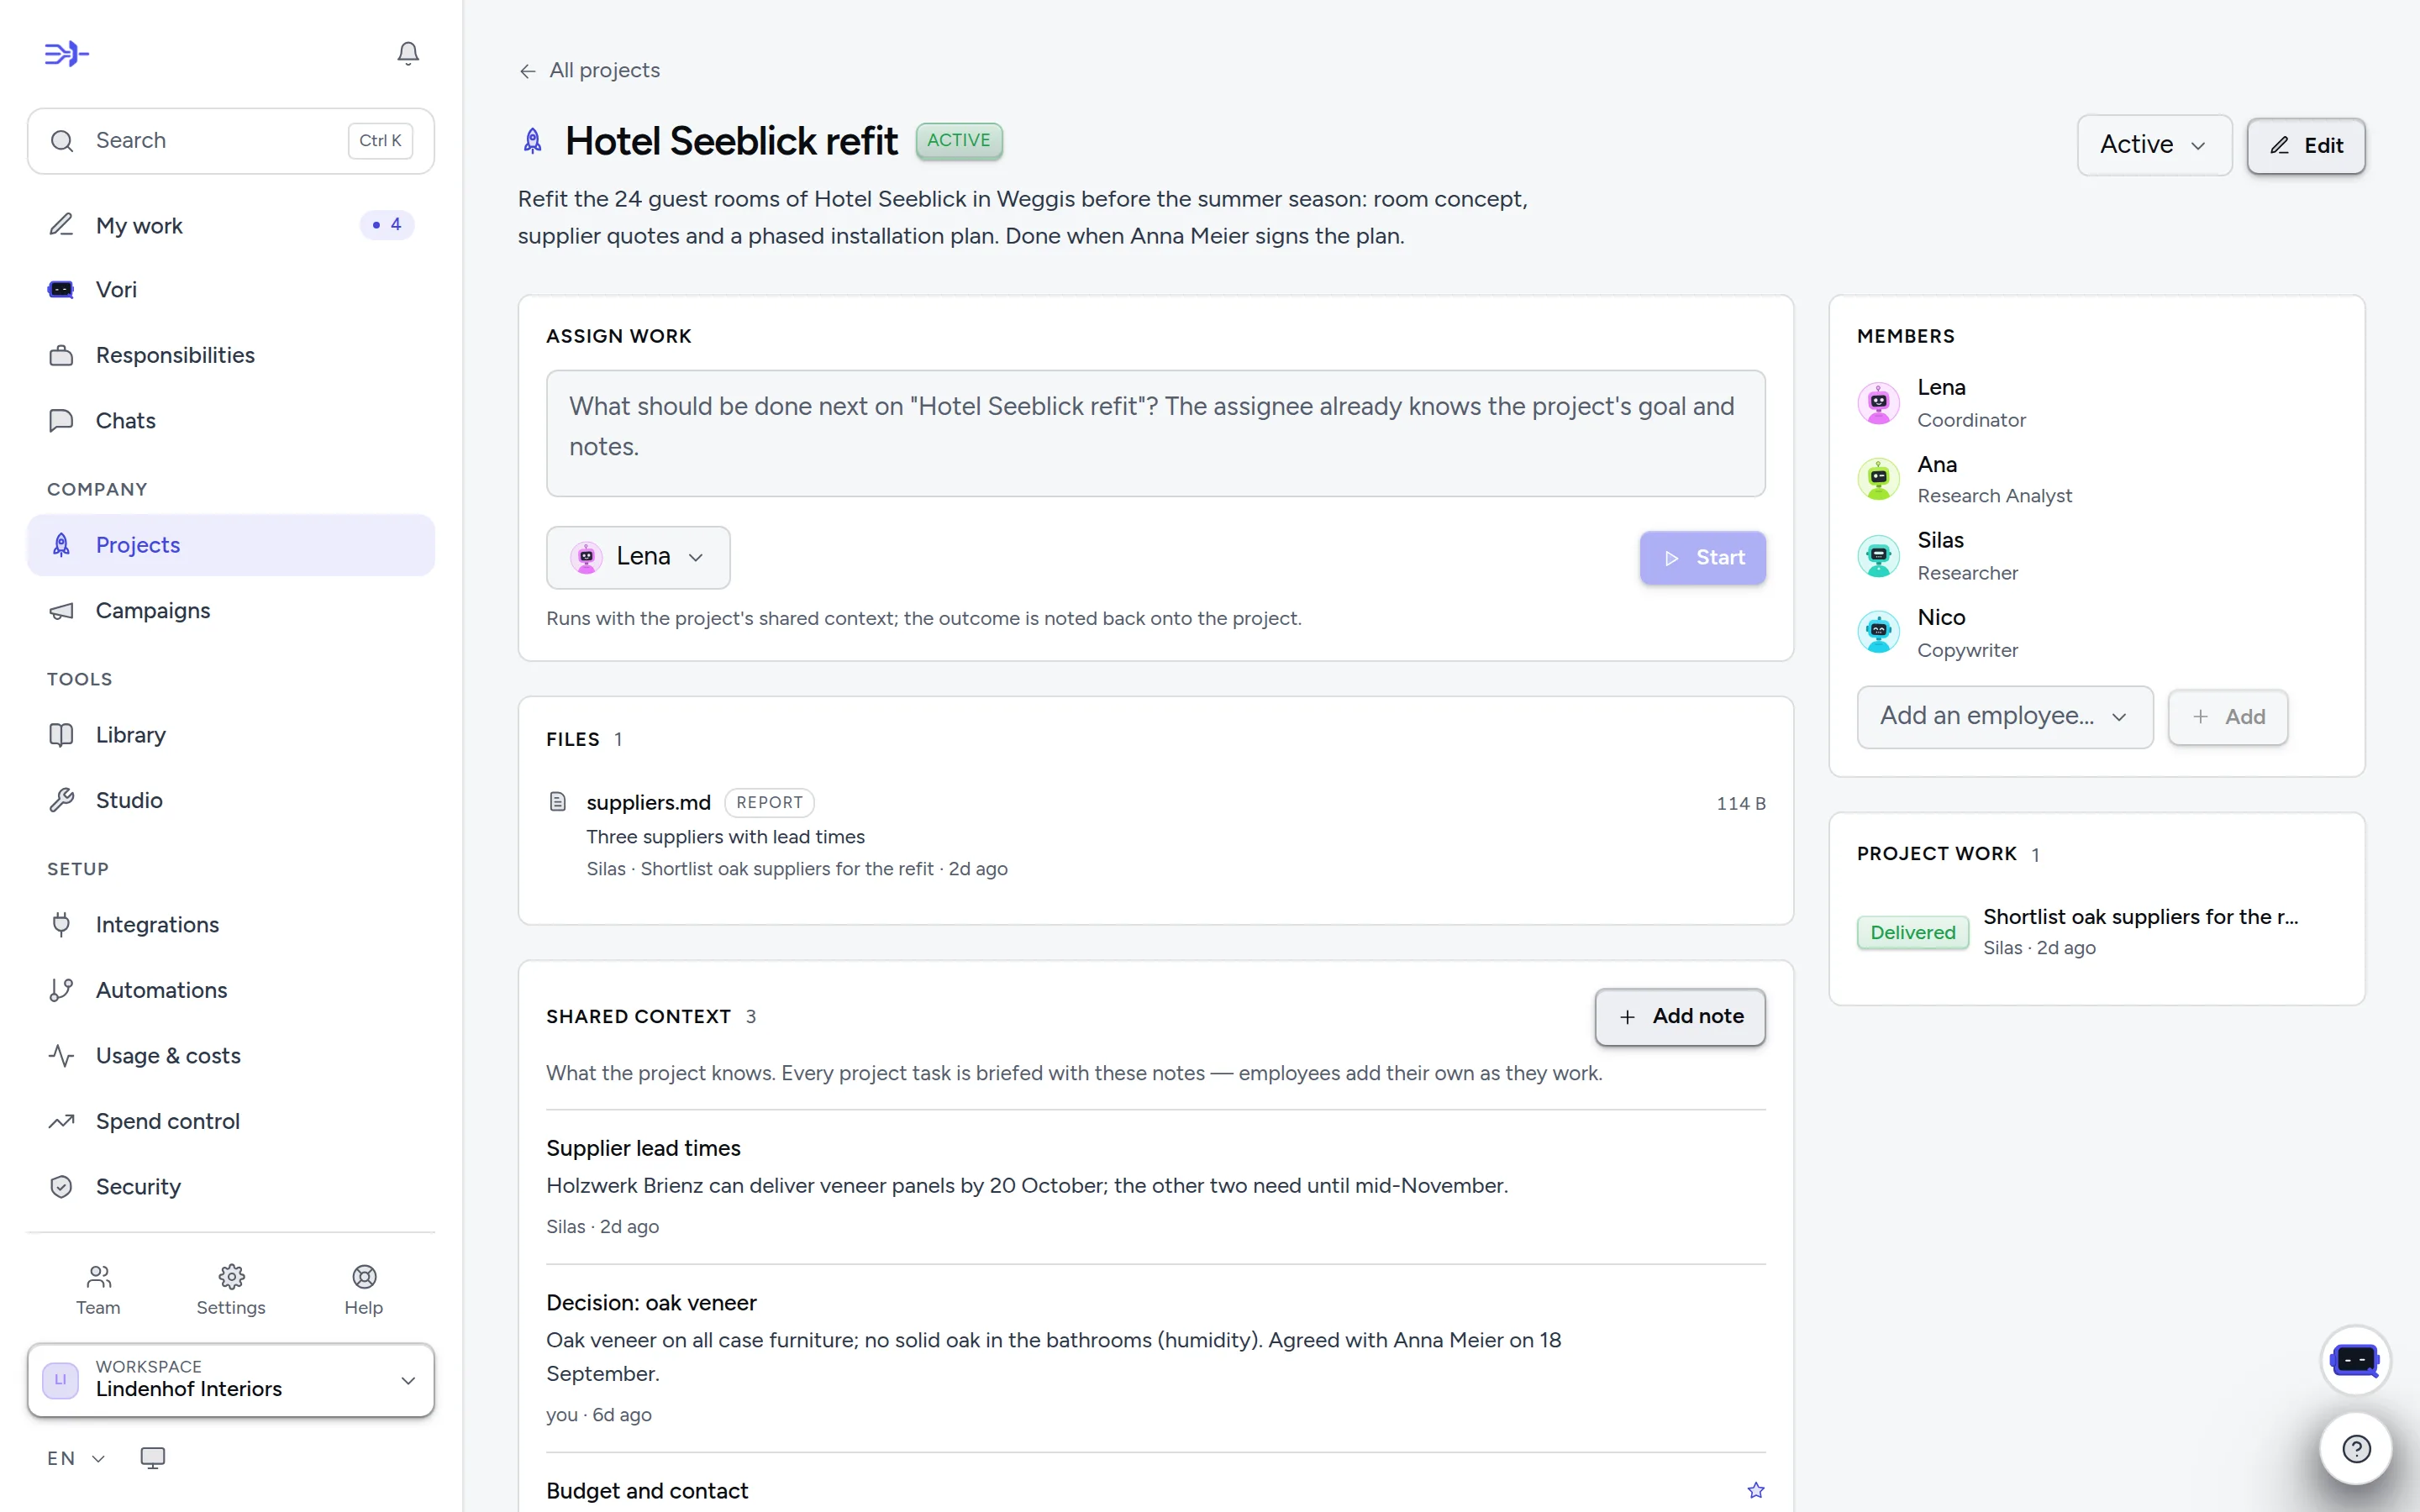Open Integrations under Setup
This screenshot has width=2420, height=1512.
pyautogui.click(x=231, y=924)
